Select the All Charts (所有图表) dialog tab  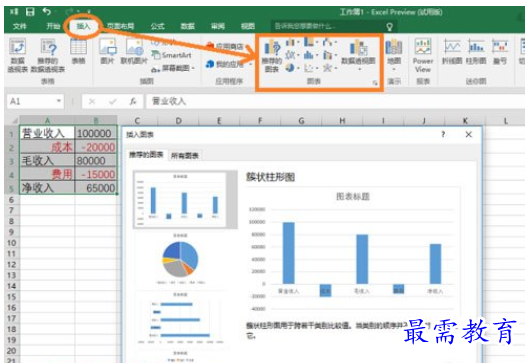click(x=185, y=155)
